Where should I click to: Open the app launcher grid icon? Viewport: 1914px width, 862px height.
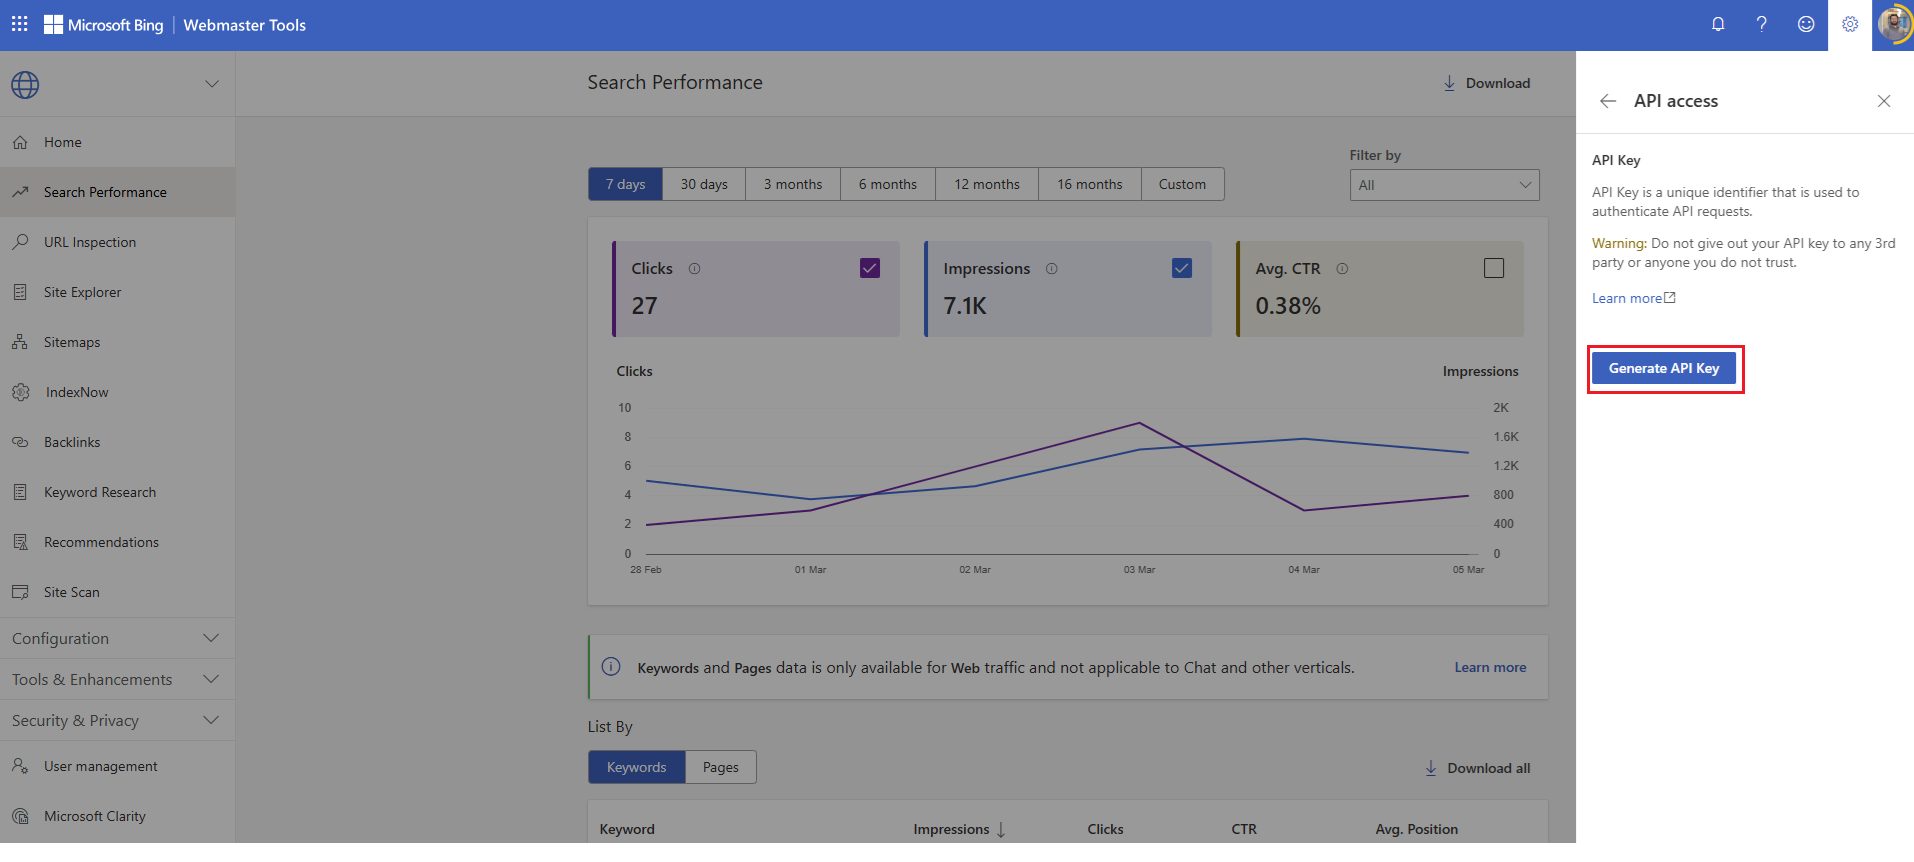[20, 24]
